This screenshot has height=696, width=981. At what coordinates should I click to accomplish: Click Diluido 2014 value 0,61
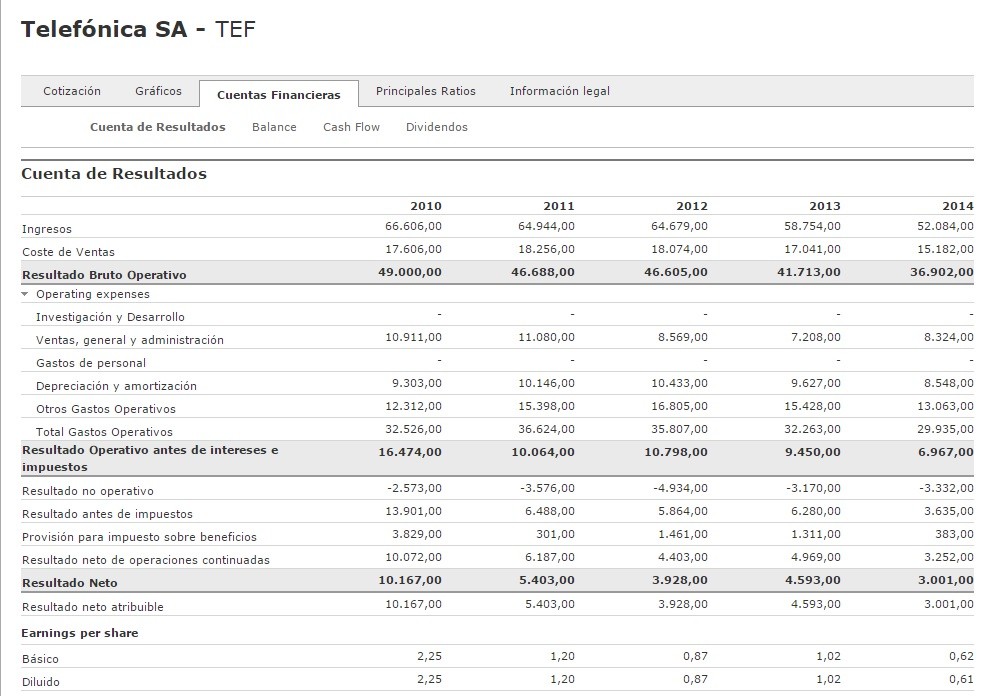[961, 679]
